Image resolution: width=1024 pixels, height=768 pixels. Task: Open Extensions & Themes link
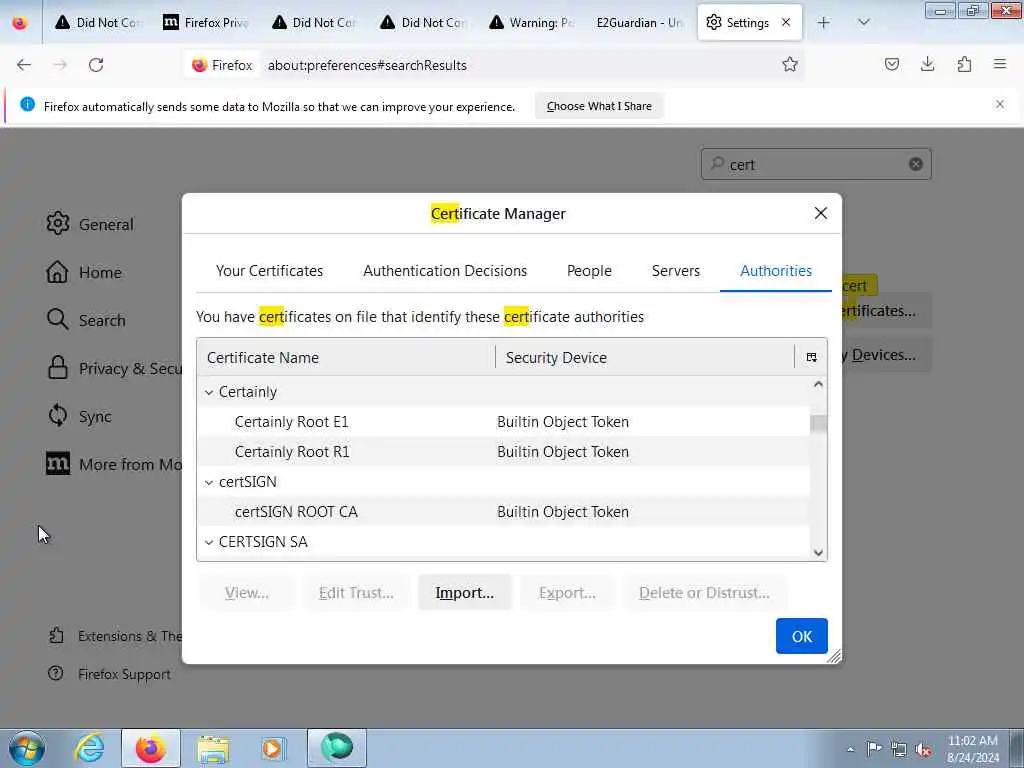pos(114,636)
